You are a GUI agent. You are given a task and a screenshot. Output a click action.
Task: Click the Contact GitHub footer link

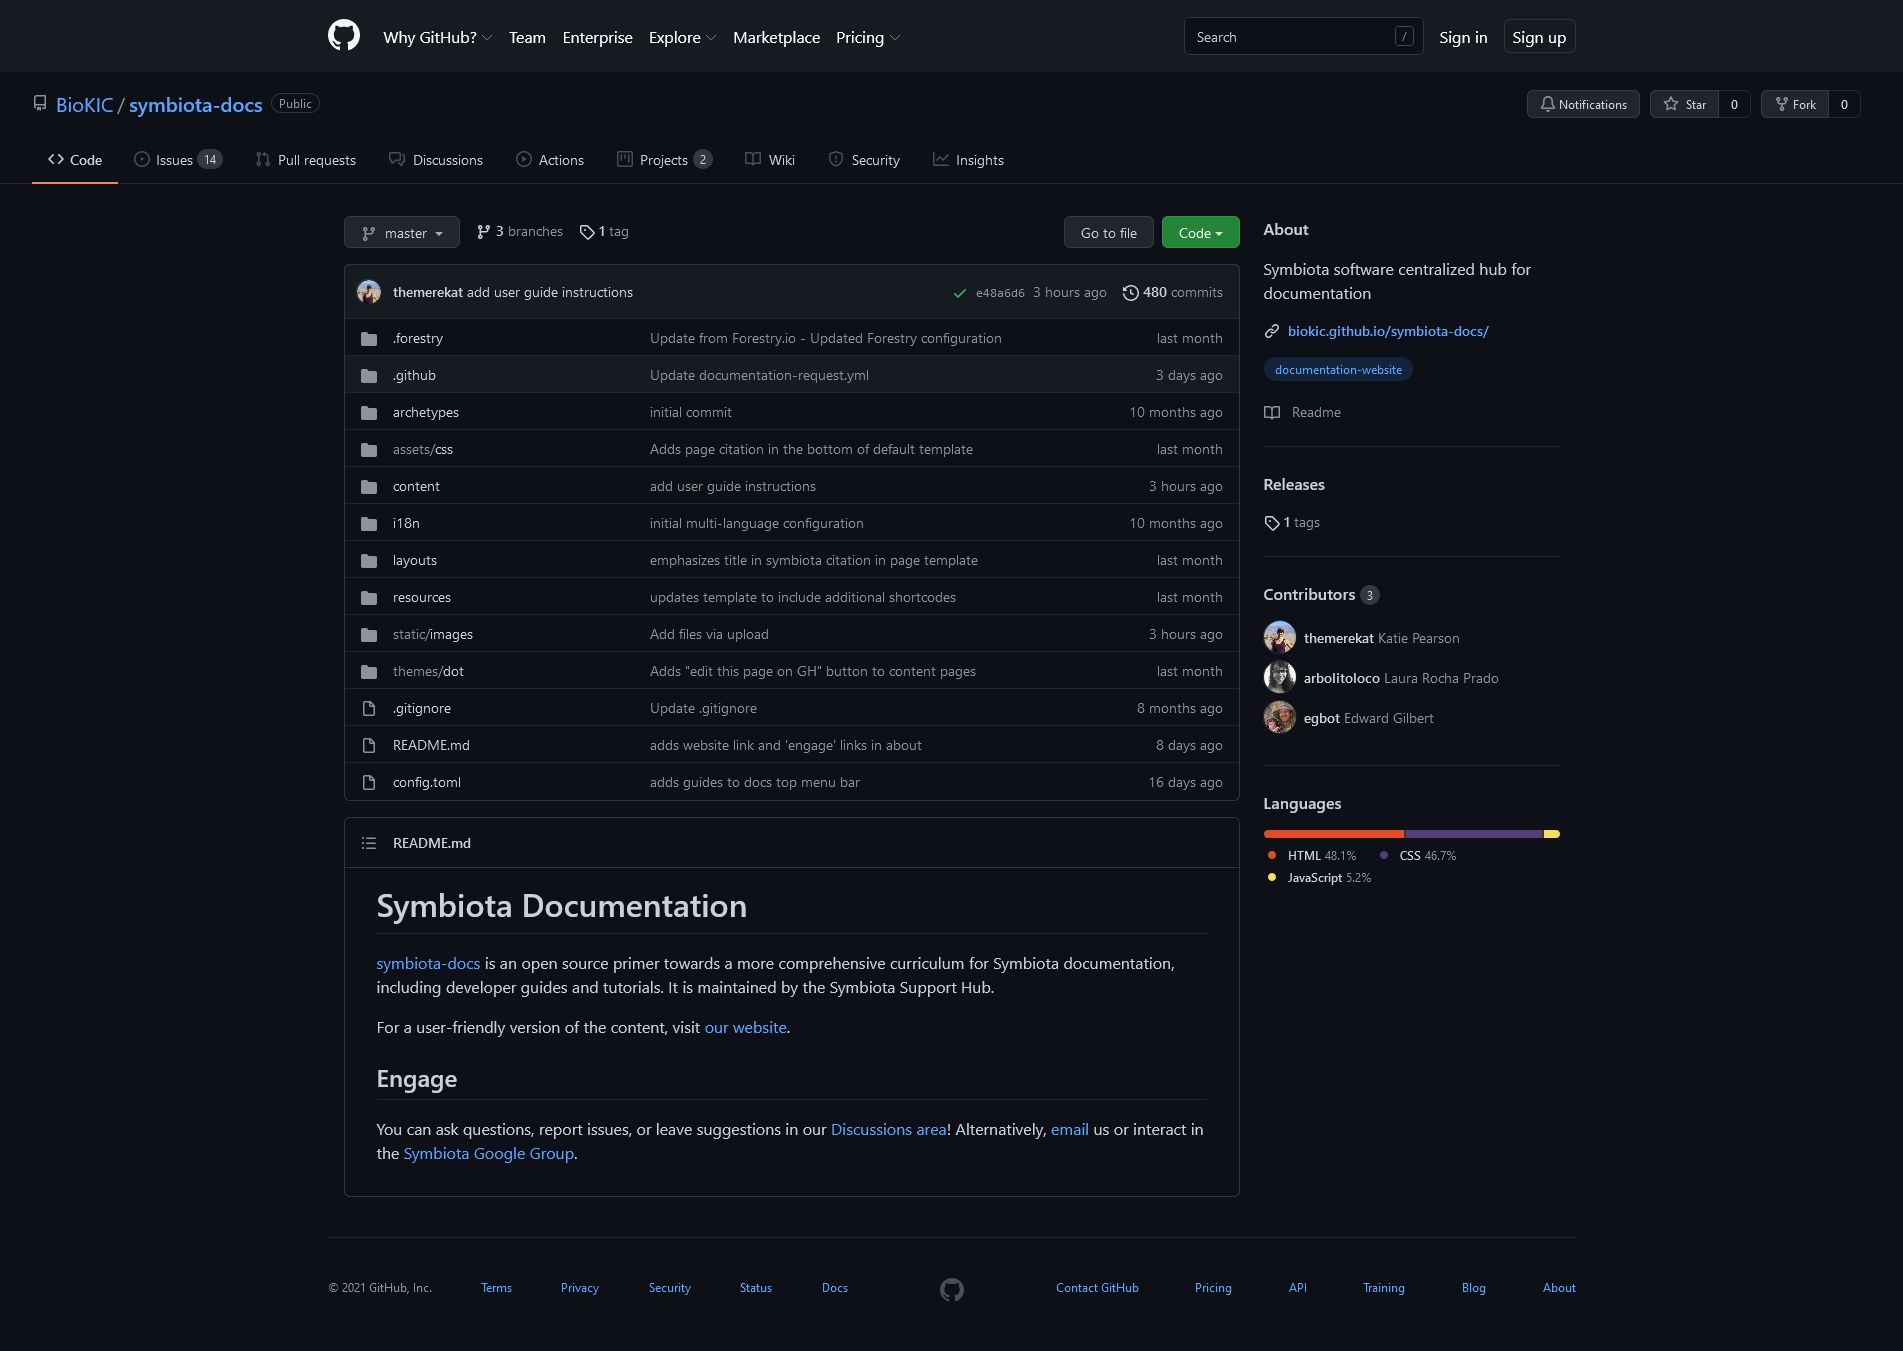(1097, 1288)
